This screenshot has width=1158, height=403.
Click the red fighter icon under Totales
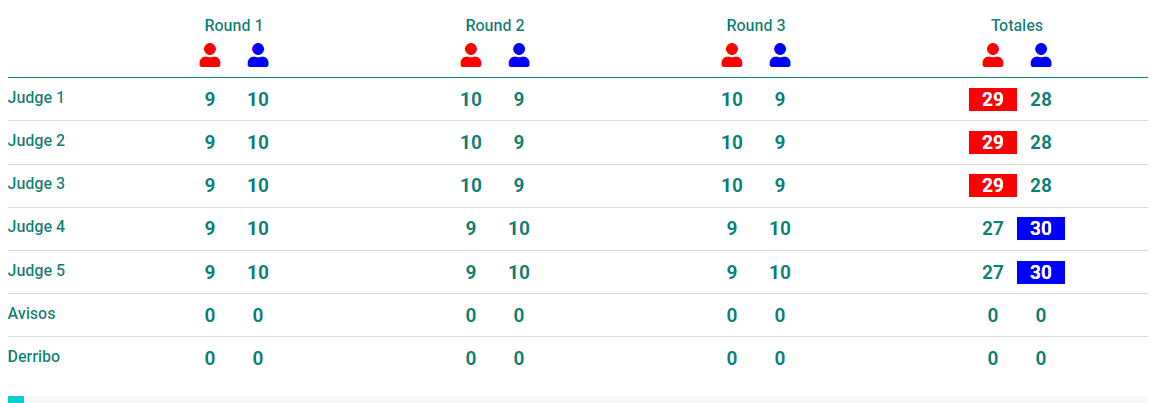coord(993,55)
